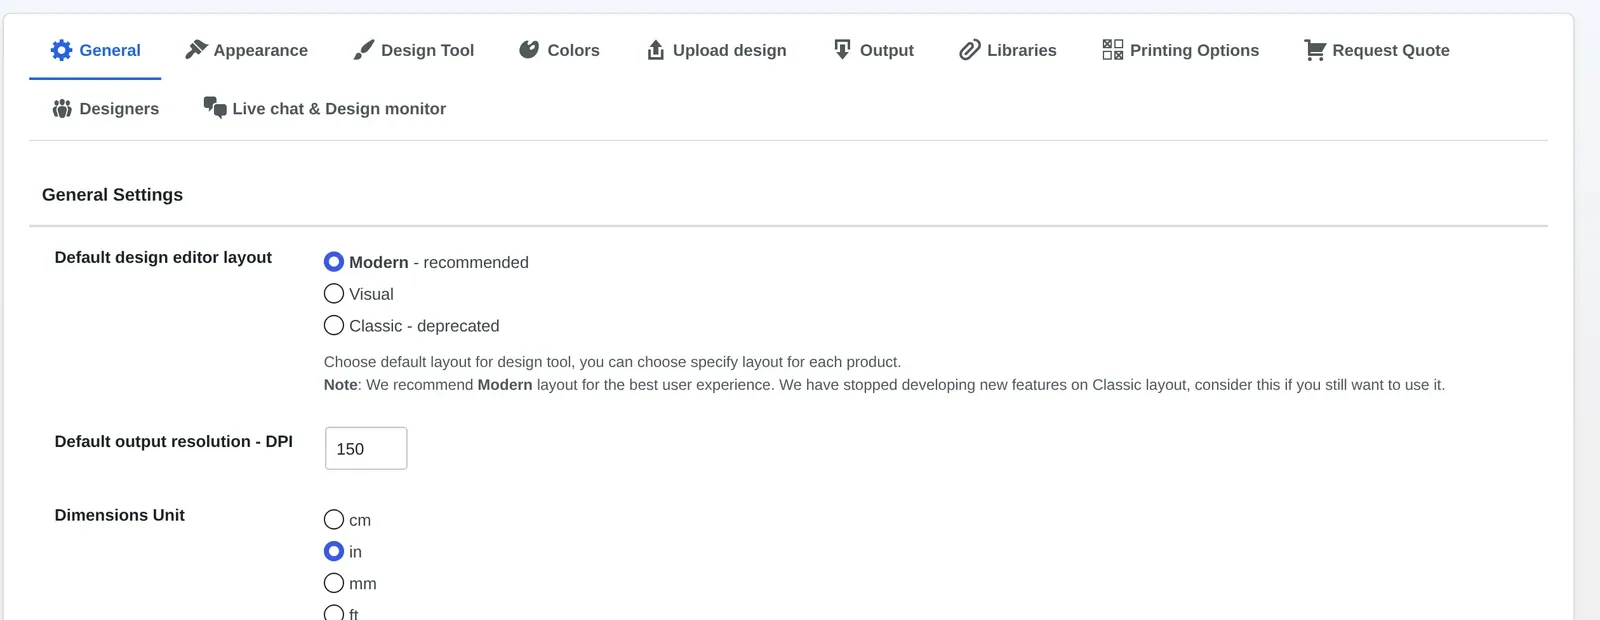Choose cm as dimensions unit

coord(334,520)
